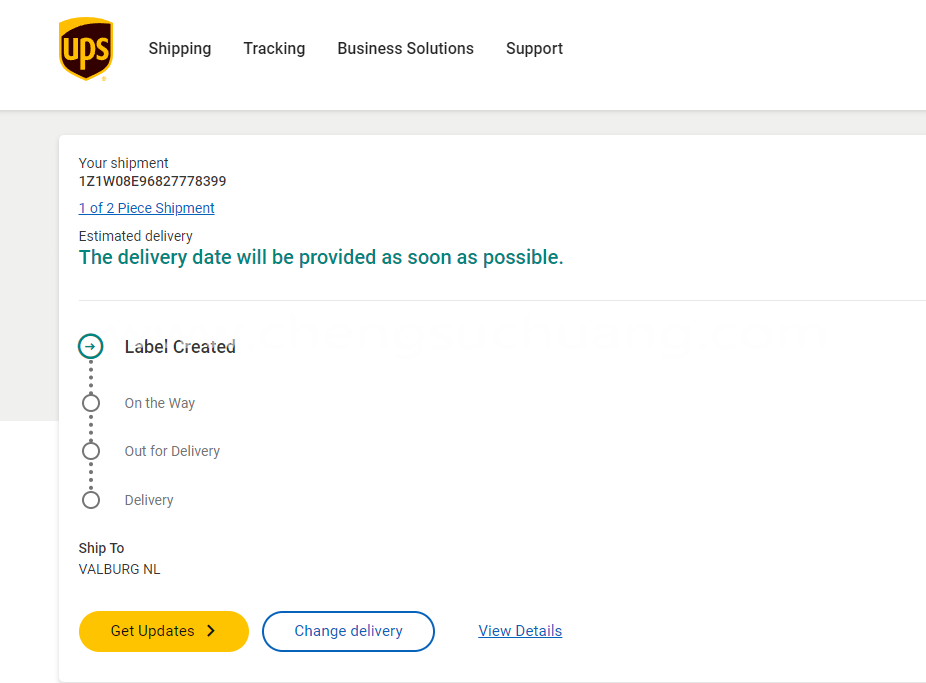Click the On the Way step label
The image size is (926, 683).
click(x=159, y=403)
